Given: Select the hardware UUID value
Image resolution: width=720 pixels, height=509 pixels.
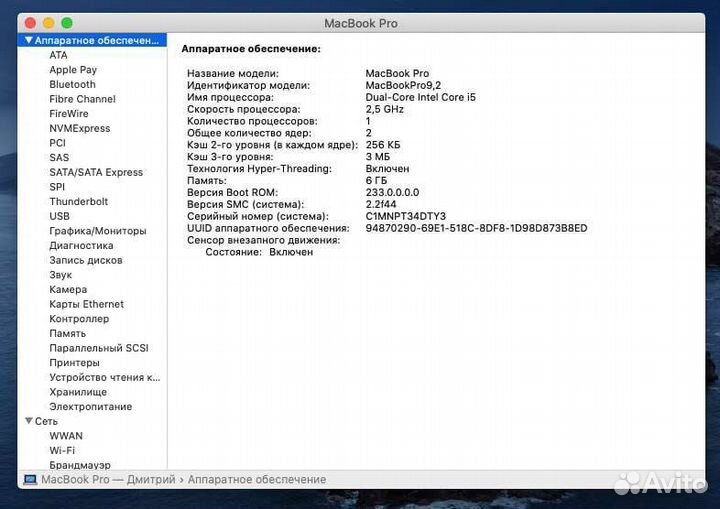Looking at the screenshot, I should 477,229.
